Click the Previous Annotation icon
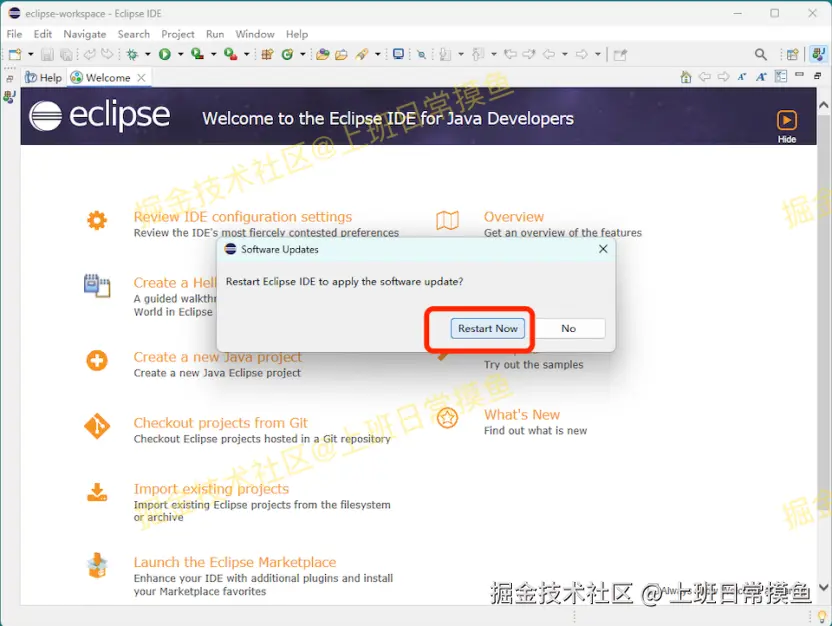Image resolution: width=832 pixels, height=626 pixels. pos(478,54)
